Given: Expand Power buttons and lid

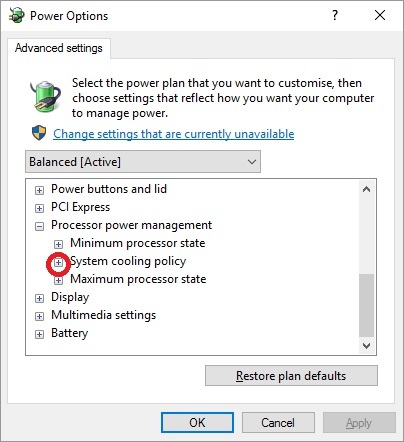Looking at the screenshot, I should (39, 190).
